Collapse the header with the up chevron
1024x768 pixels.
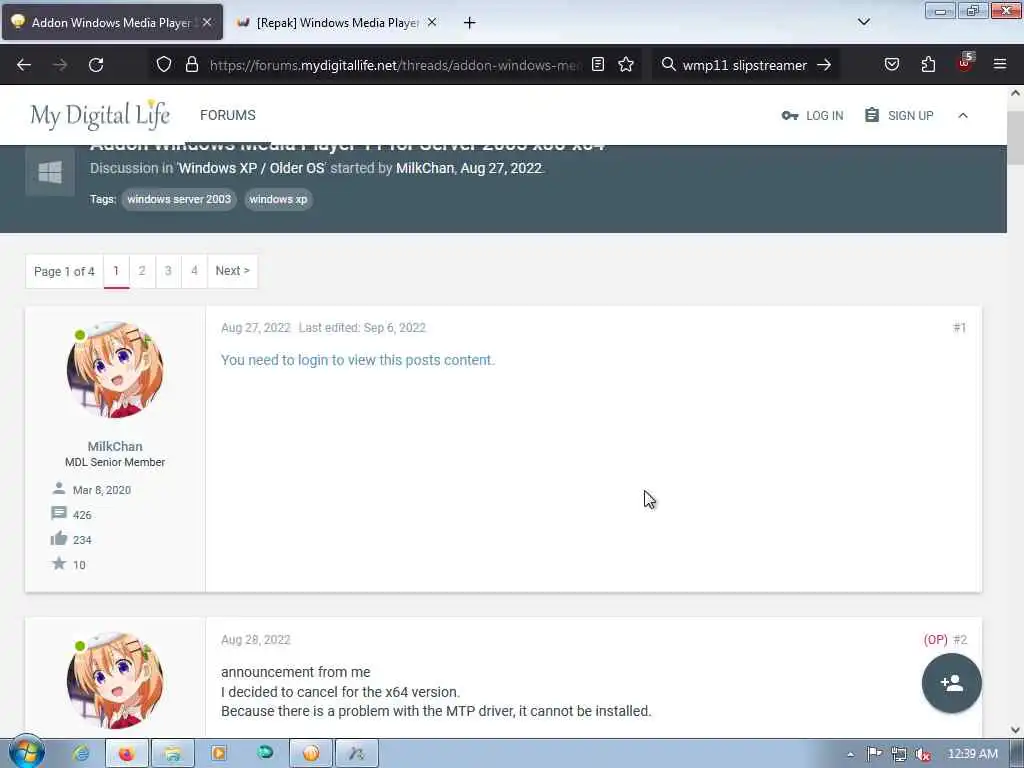coord(963,116)
